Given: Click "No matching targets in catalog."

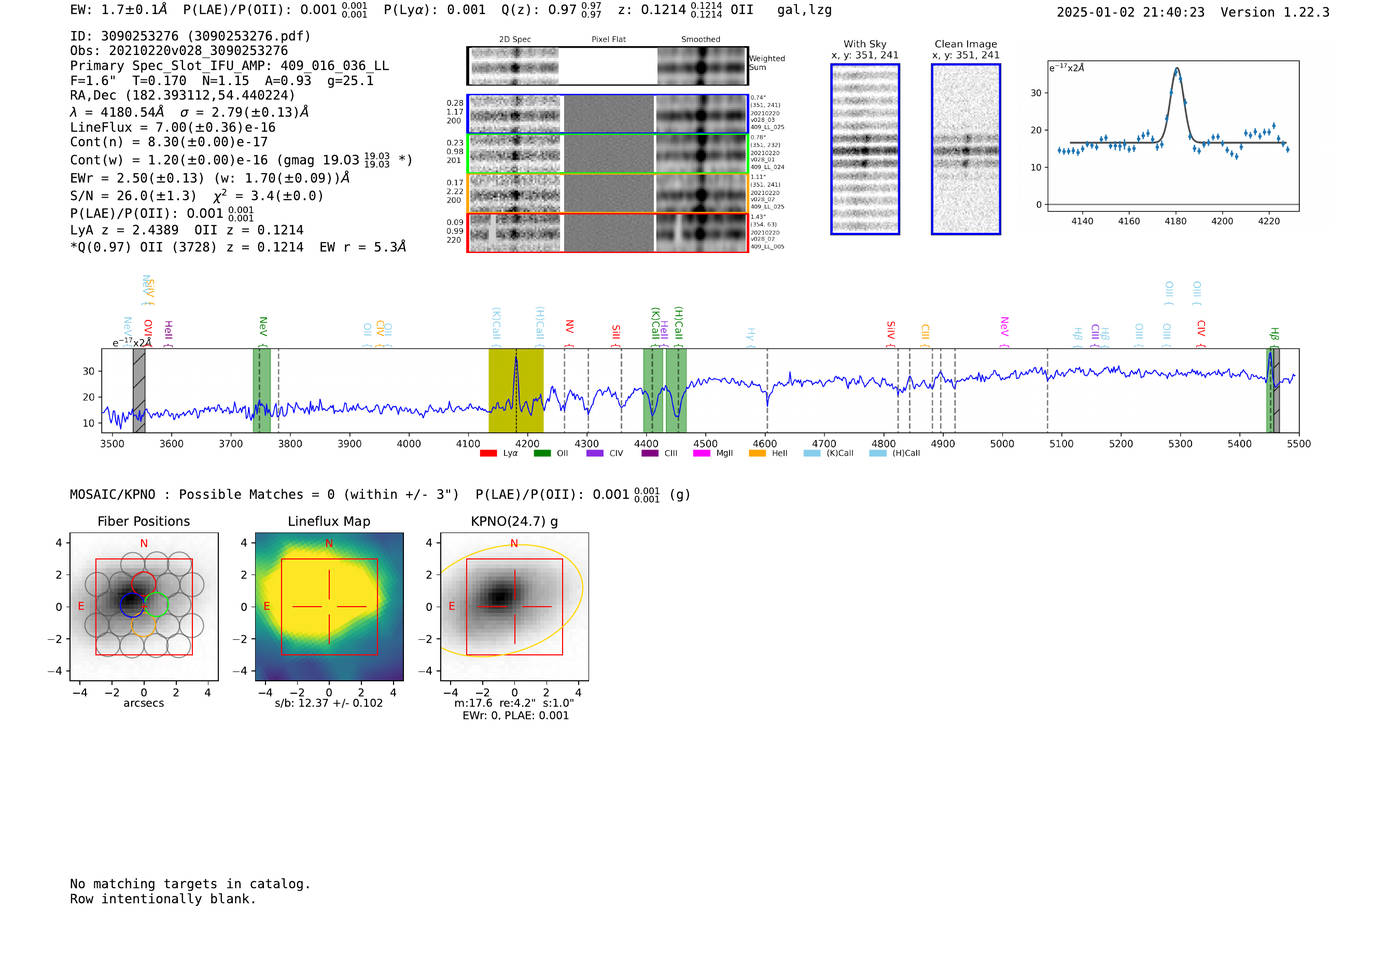Looking at the screenshot, I should pos(190,884).
